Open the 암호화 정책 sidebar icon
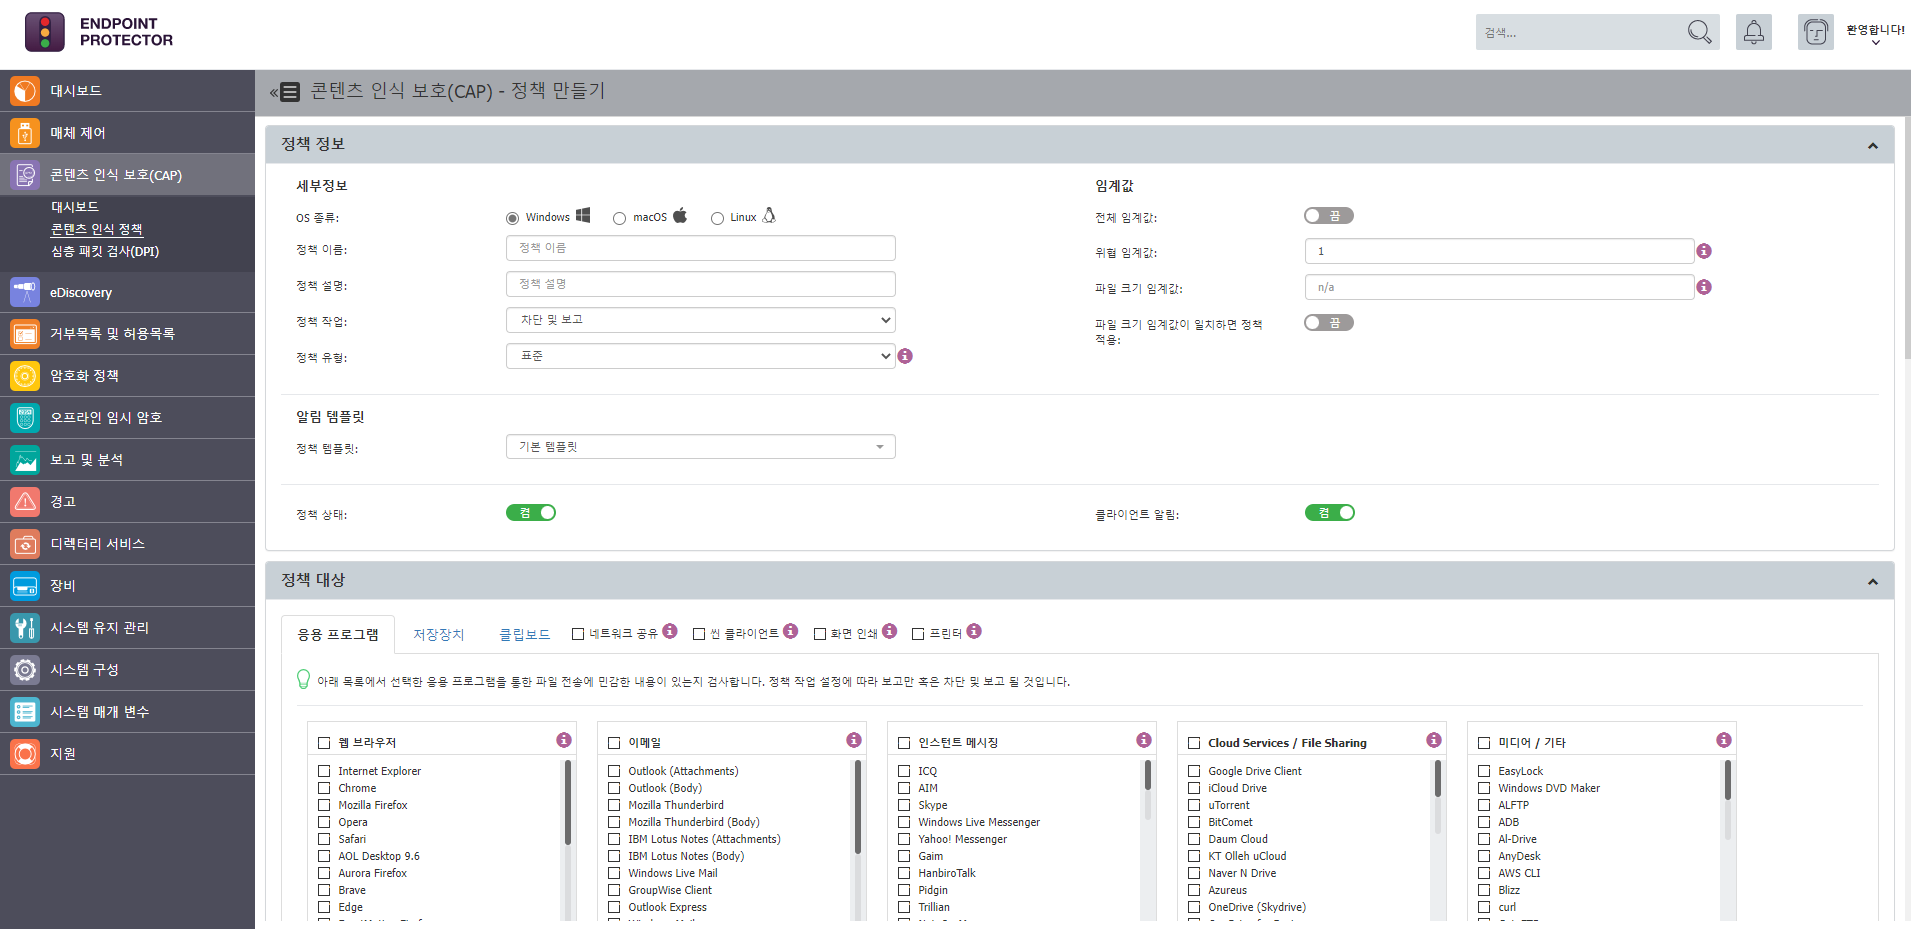This screenshot has width=1911, height=929. click(x=25, y=376)
